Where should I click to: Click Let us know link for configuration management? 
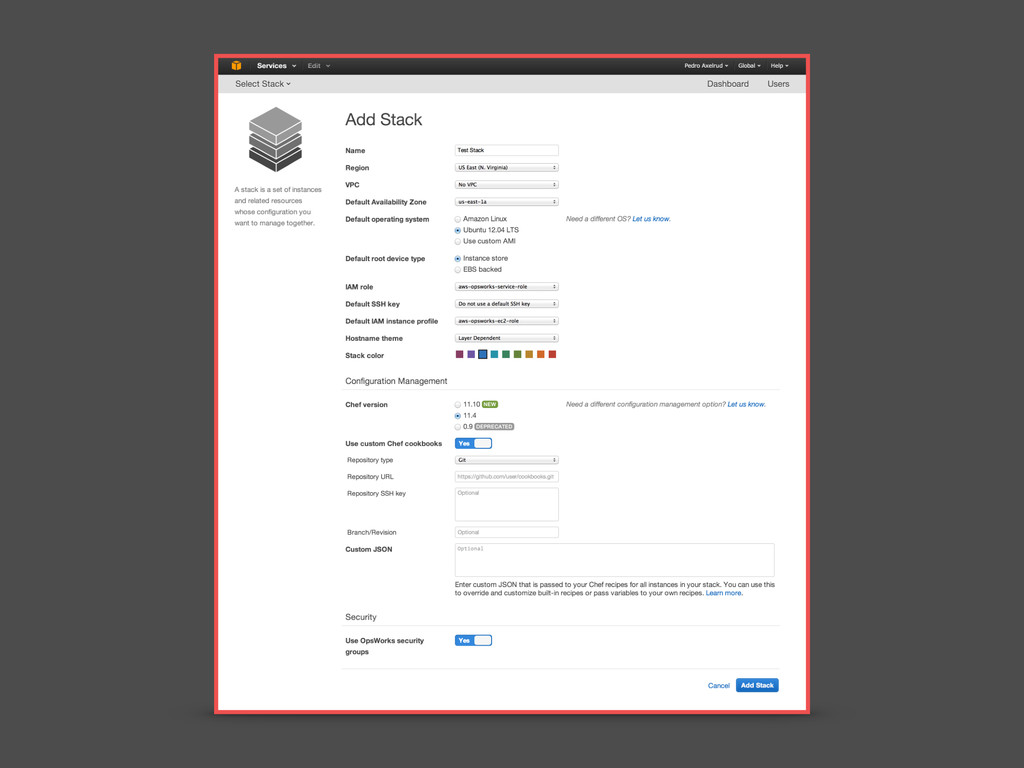[746, 404]
